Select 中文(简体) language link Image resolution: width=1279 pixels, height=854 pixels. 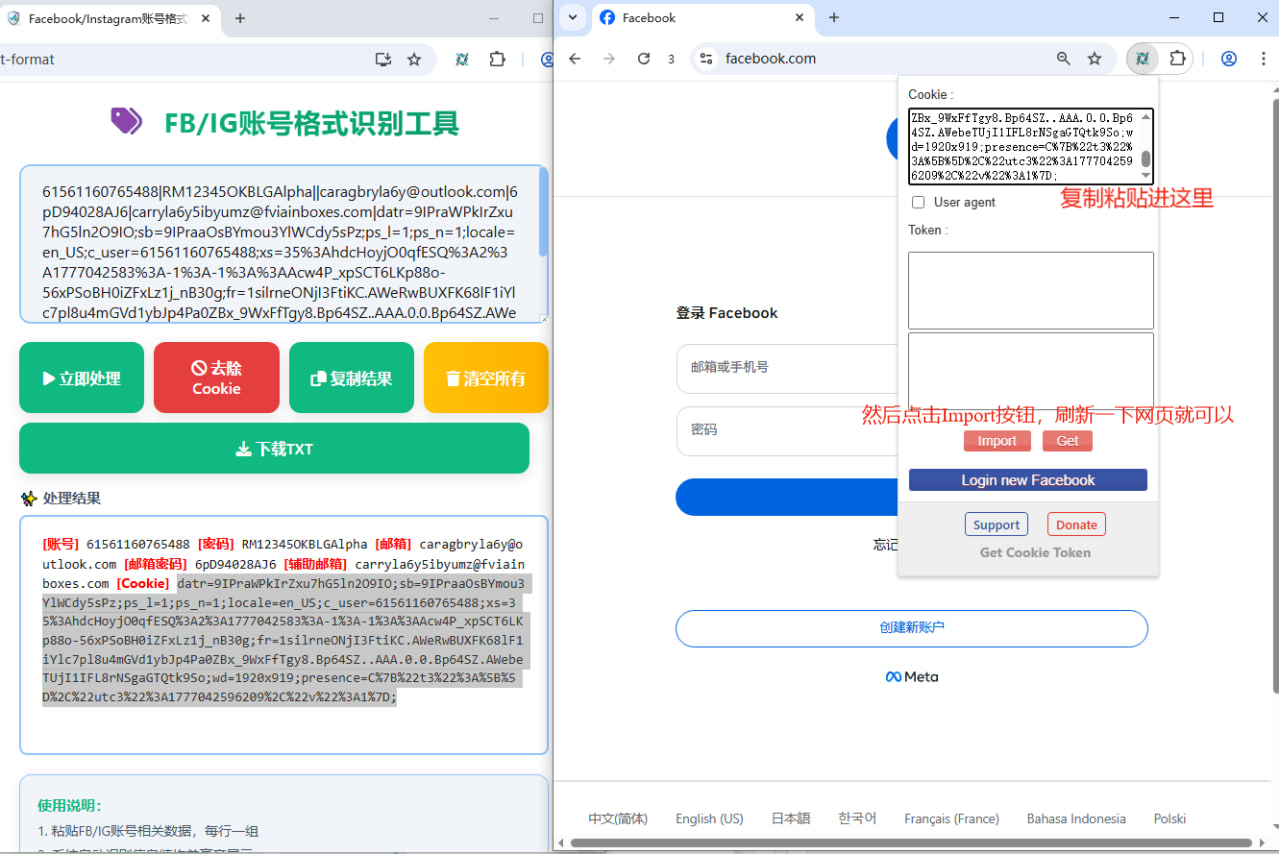click(x=618, y=818)
